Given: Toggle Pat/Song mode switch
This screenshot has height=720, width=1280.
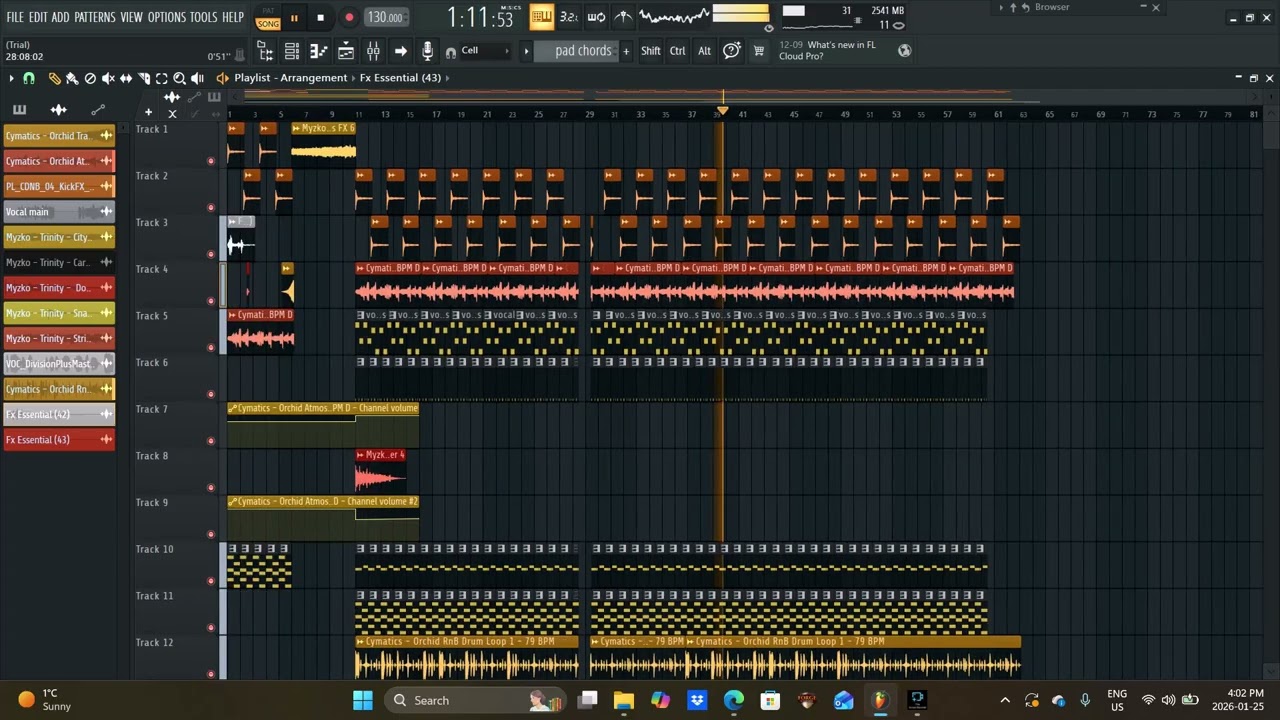Looking at the screenshot, I should (x=268, y=17).
